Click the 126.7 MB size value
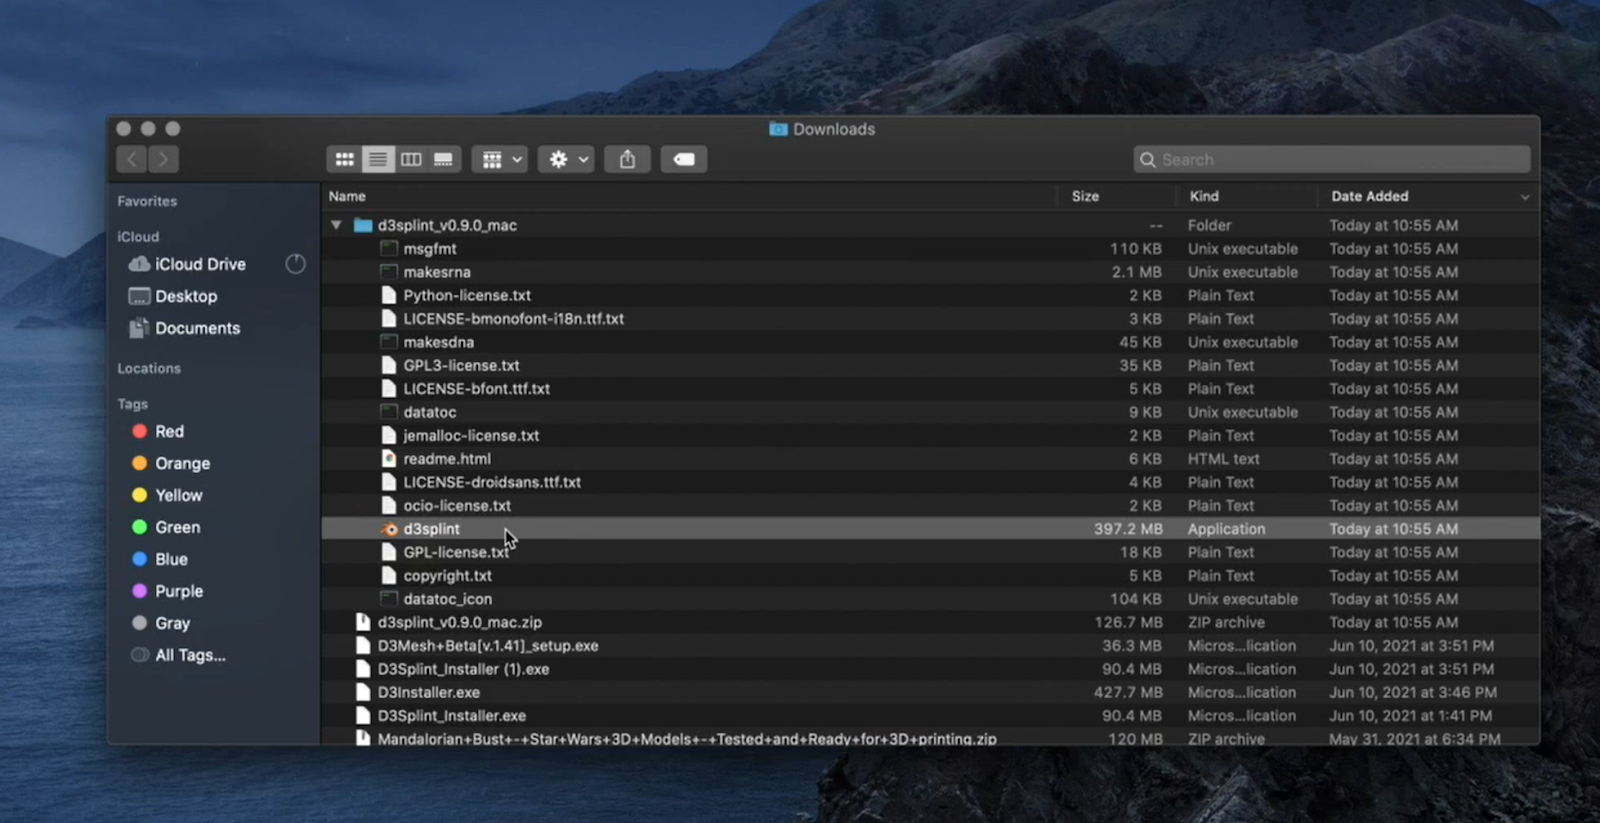 [1128, 622]
